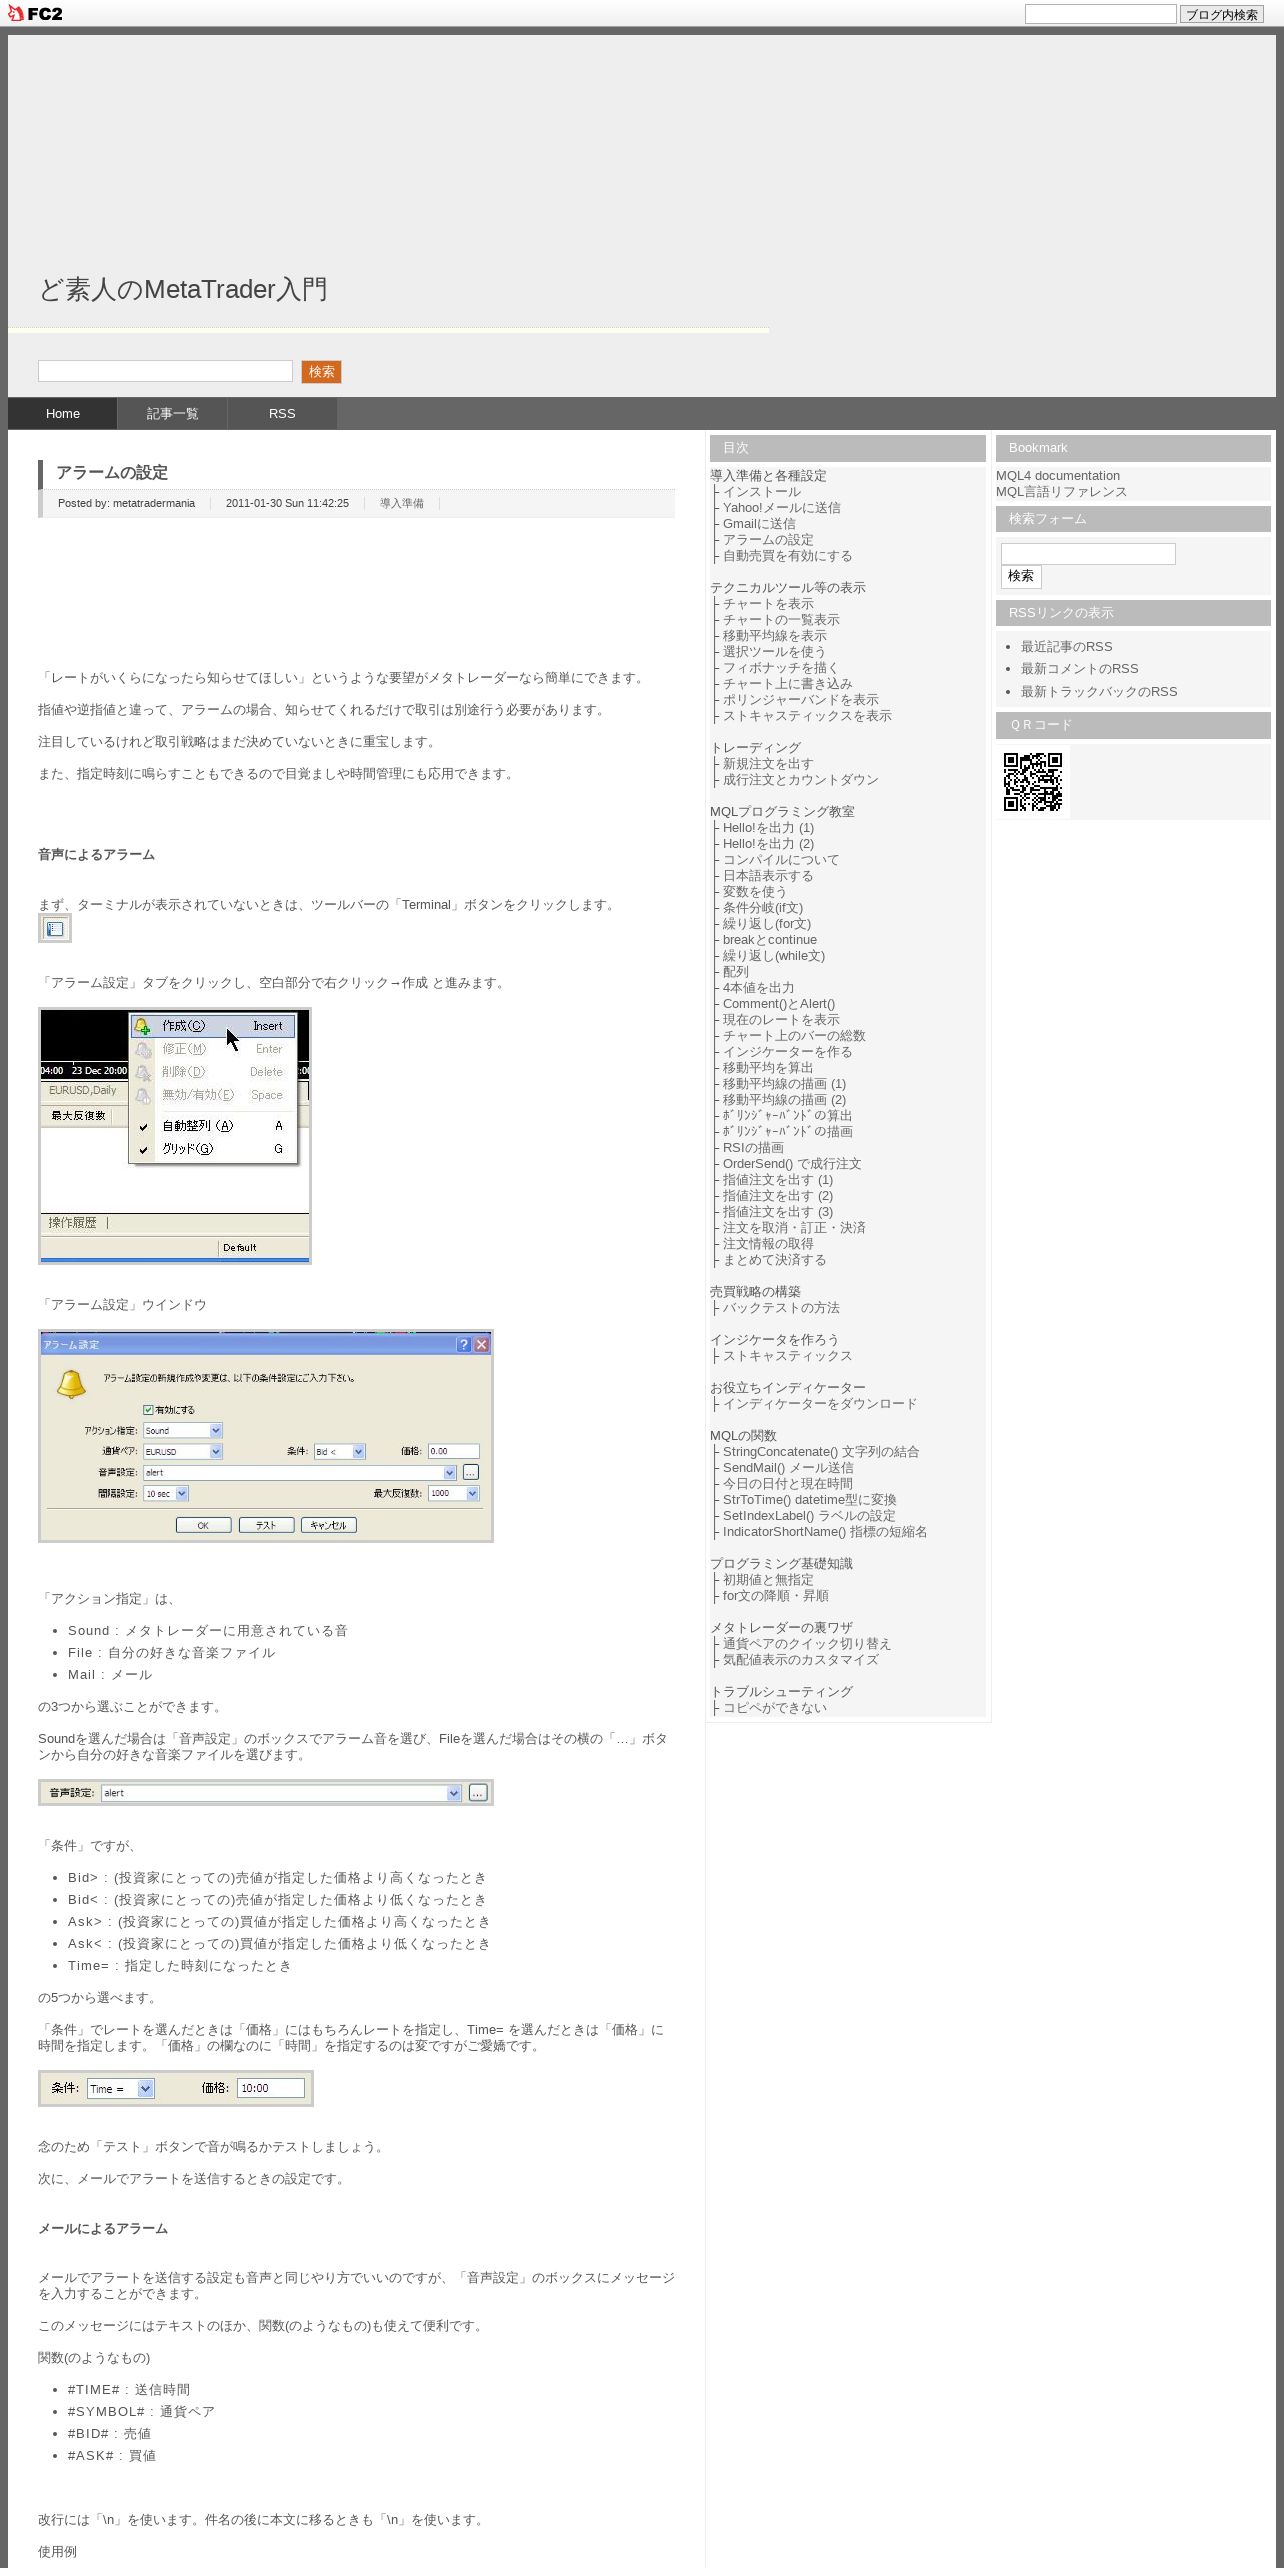The height and width of the screenshot is (2568, 1284).
Task: Click the Time = 条件 screenshot image
Action: (176, 2088)
